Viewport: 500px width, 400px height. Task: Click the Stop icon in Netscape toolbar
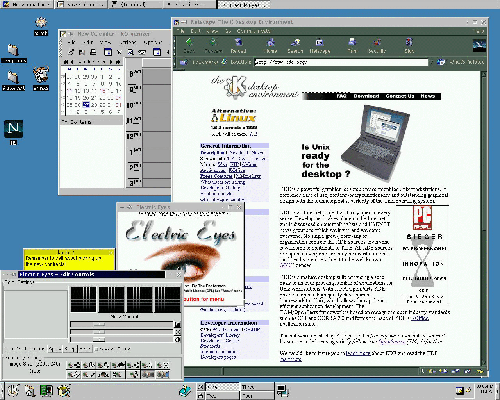coord(409,46)
